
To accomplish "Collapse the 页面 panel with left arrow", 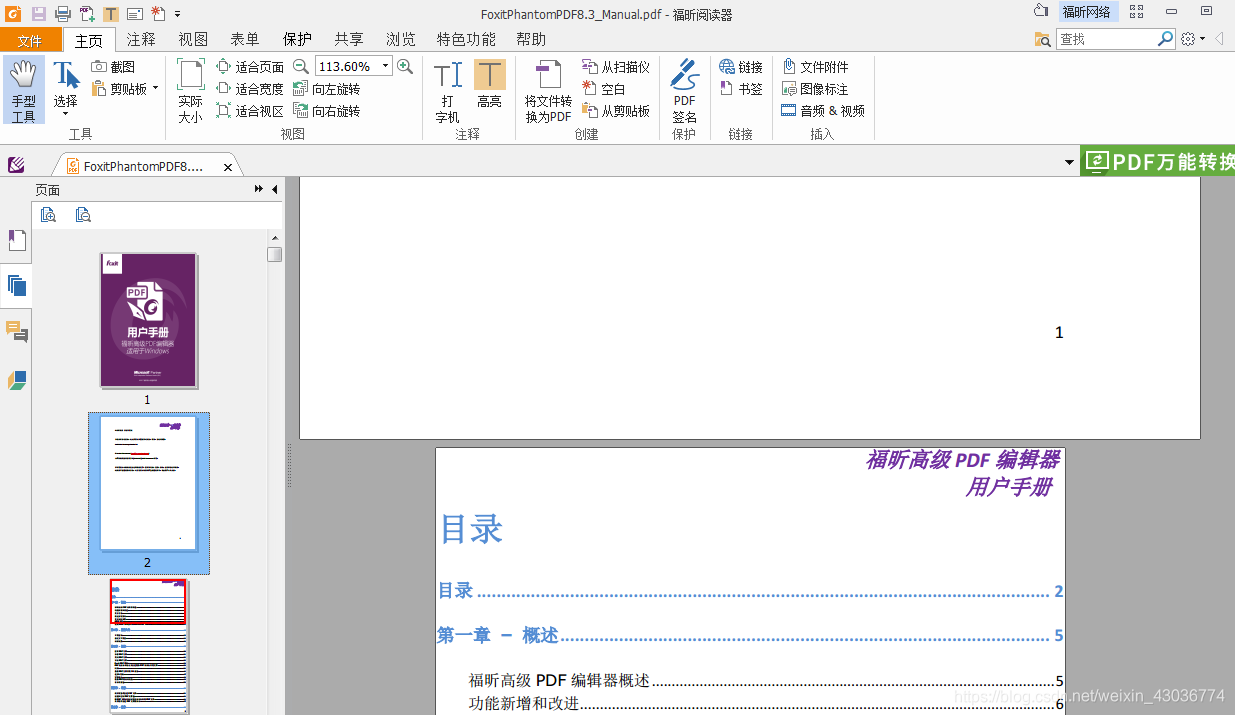I will [x=274, y=190].
